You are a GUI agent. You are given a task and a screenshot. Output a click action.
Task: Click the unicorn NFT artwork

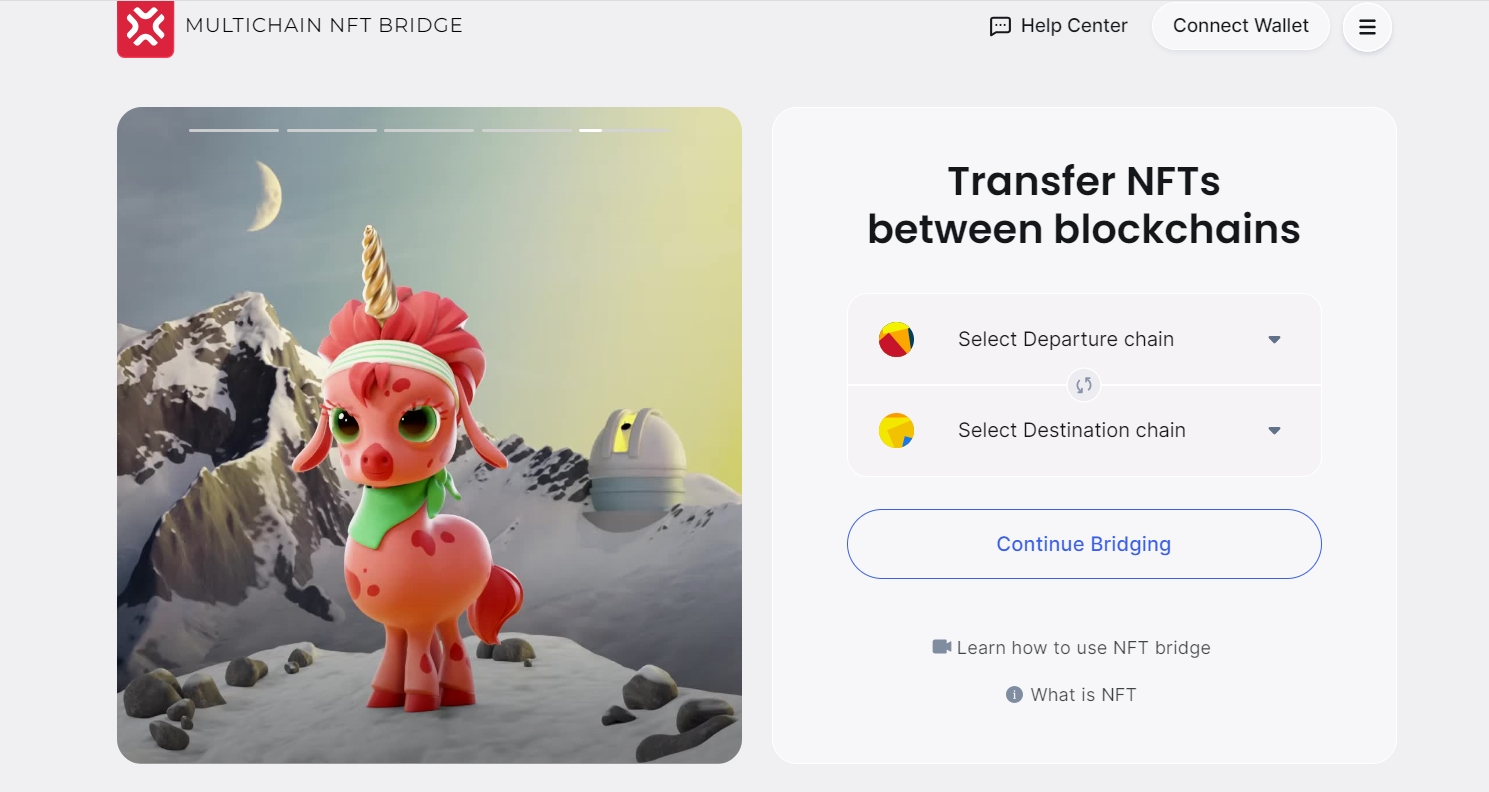click(429, 435)
